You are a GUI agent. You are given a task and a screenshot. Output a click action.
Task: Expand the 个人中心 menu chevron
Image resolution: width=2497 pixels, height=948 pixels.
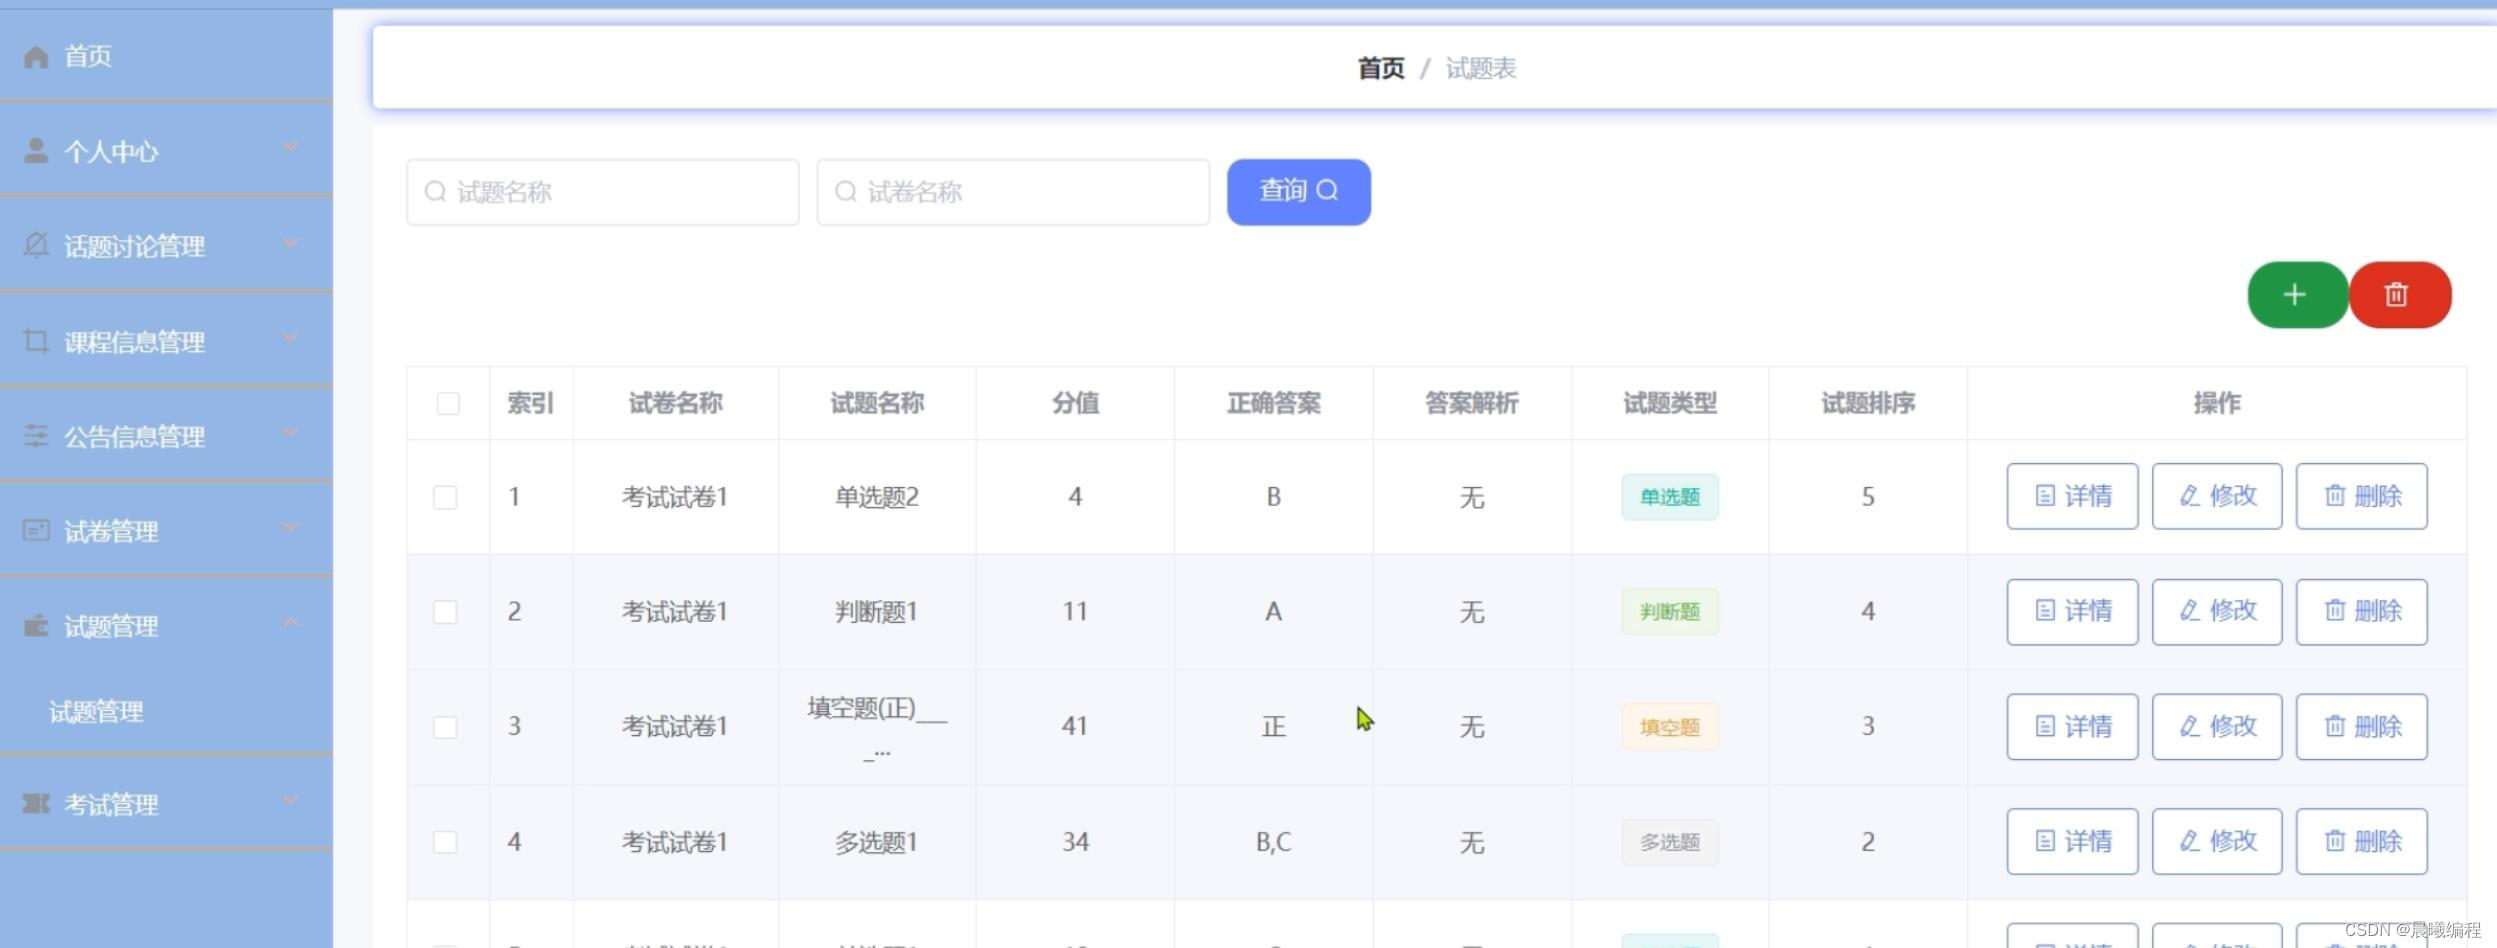[290, 148]
